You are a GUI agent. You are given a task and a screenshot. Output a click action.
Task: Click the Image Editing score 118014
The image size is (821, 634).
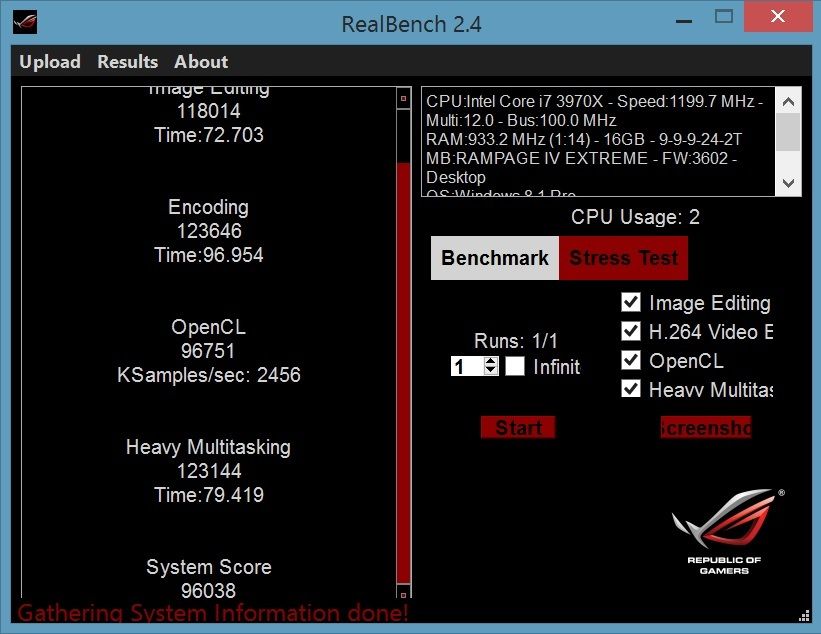pyautogui.click(x=208, y=111)
